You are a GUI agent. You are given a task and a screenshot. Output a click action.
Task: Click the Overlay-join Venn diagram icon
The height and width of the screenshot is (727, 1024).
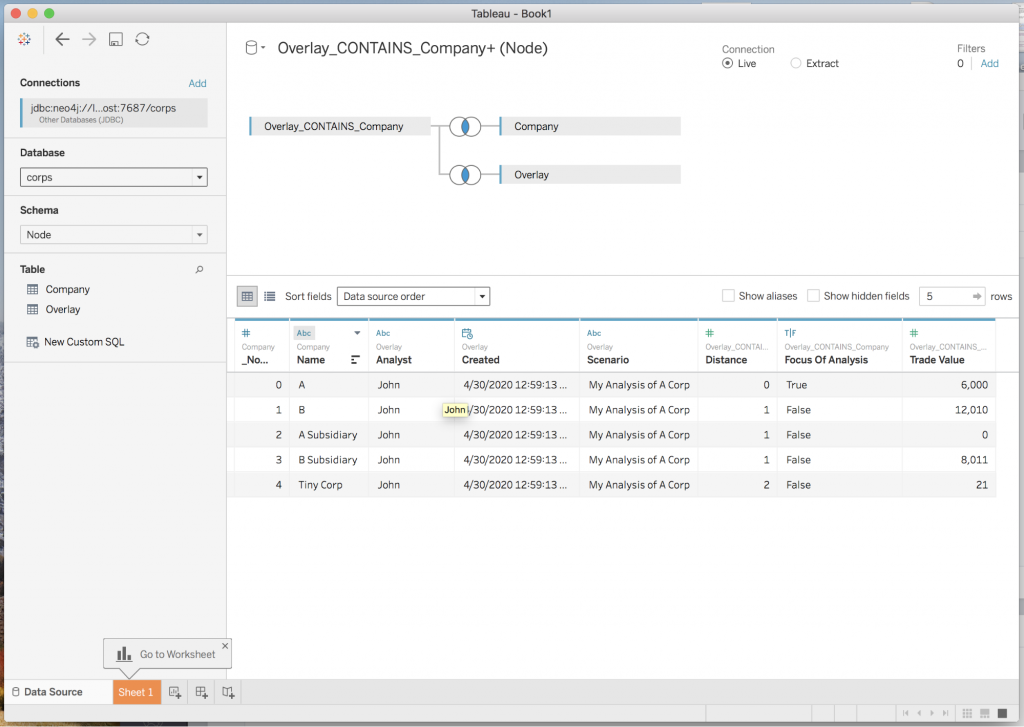(x=465, y=175)
